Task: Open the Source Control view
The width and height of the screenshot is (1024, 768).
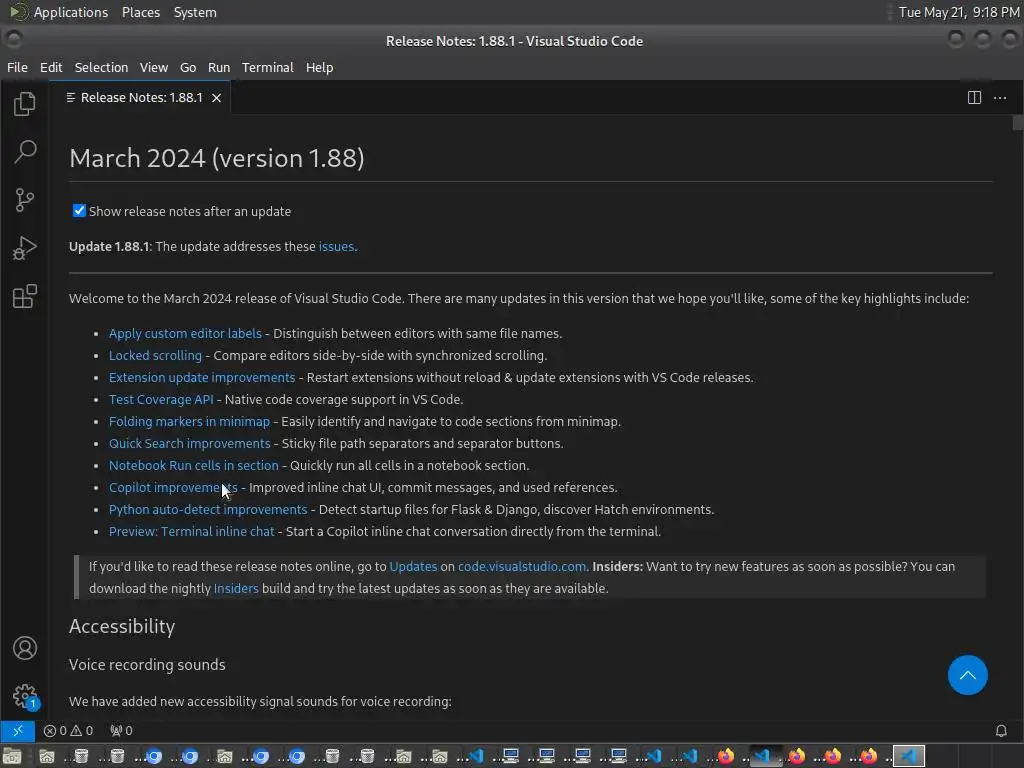Action: point(24,200)
